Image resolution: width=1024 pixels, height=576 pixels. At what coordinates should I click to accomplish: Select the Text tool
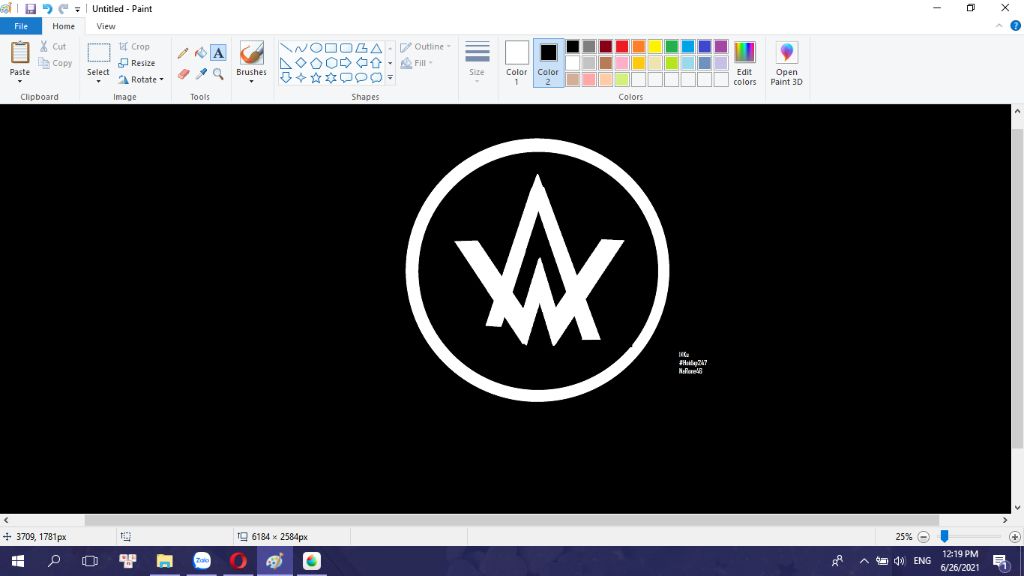(x=218, y=53)
